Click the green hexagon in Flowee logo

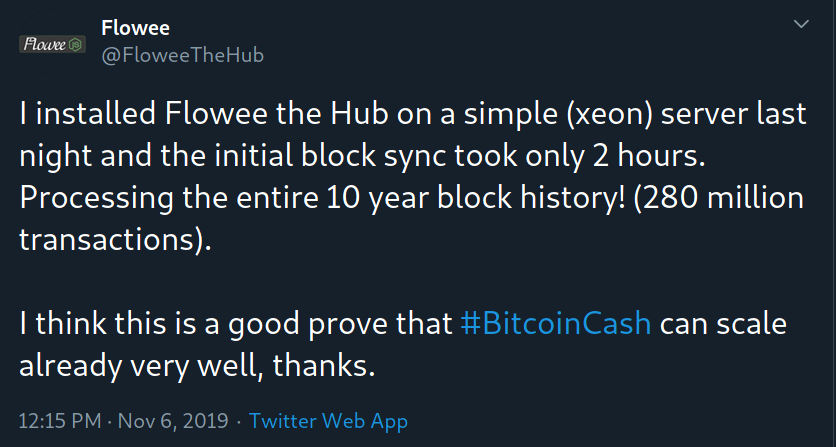tap(76, 45)
